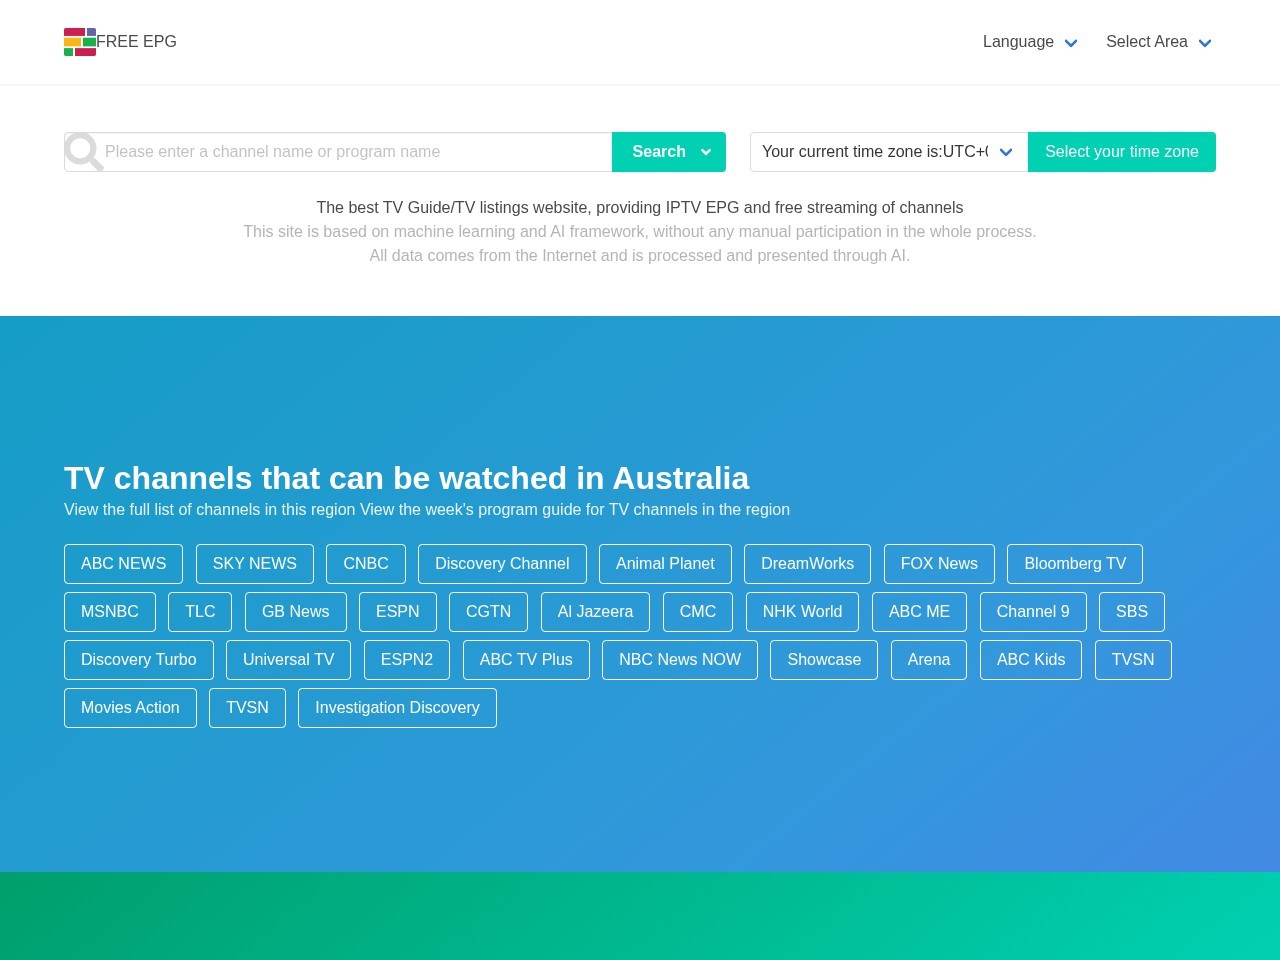This screenshot has height=960, width=1280.
Task: Open the ABC Kids channel
Action: (1031, 660)
